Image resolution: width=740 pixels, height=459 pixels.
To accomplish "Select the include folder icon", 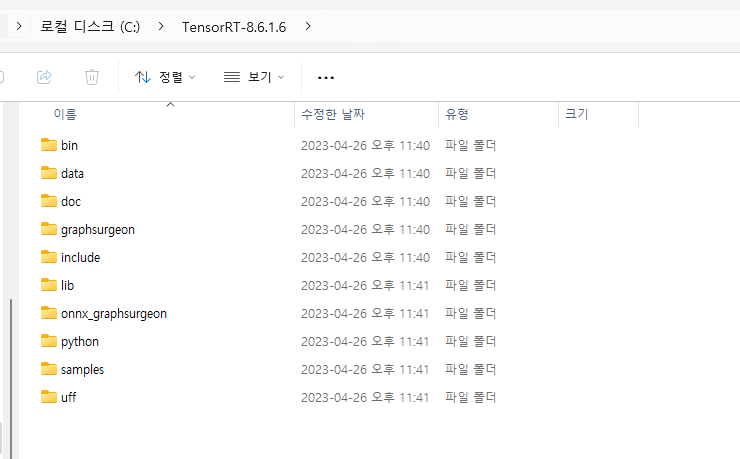I will (49, 257).
